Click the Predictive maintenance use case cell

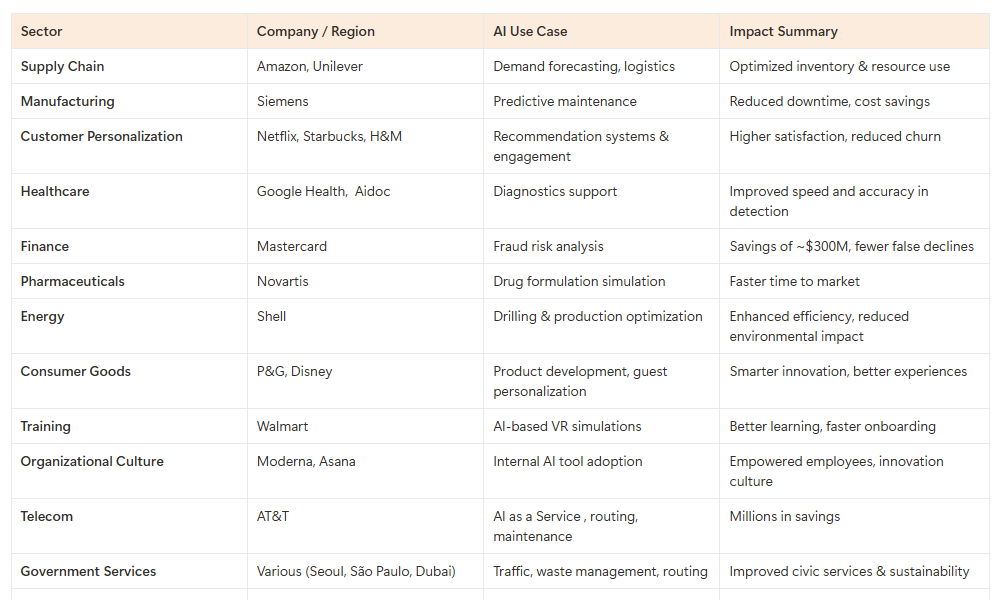[565, 102]
